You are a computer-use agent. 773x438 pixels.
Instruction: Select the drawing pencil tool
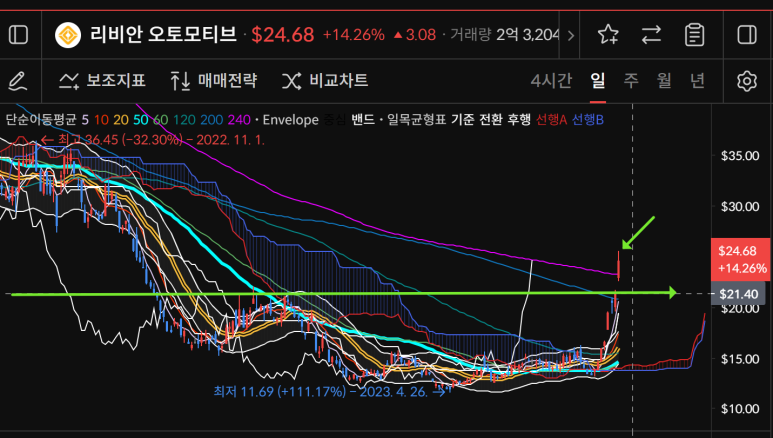coord(18,80)
